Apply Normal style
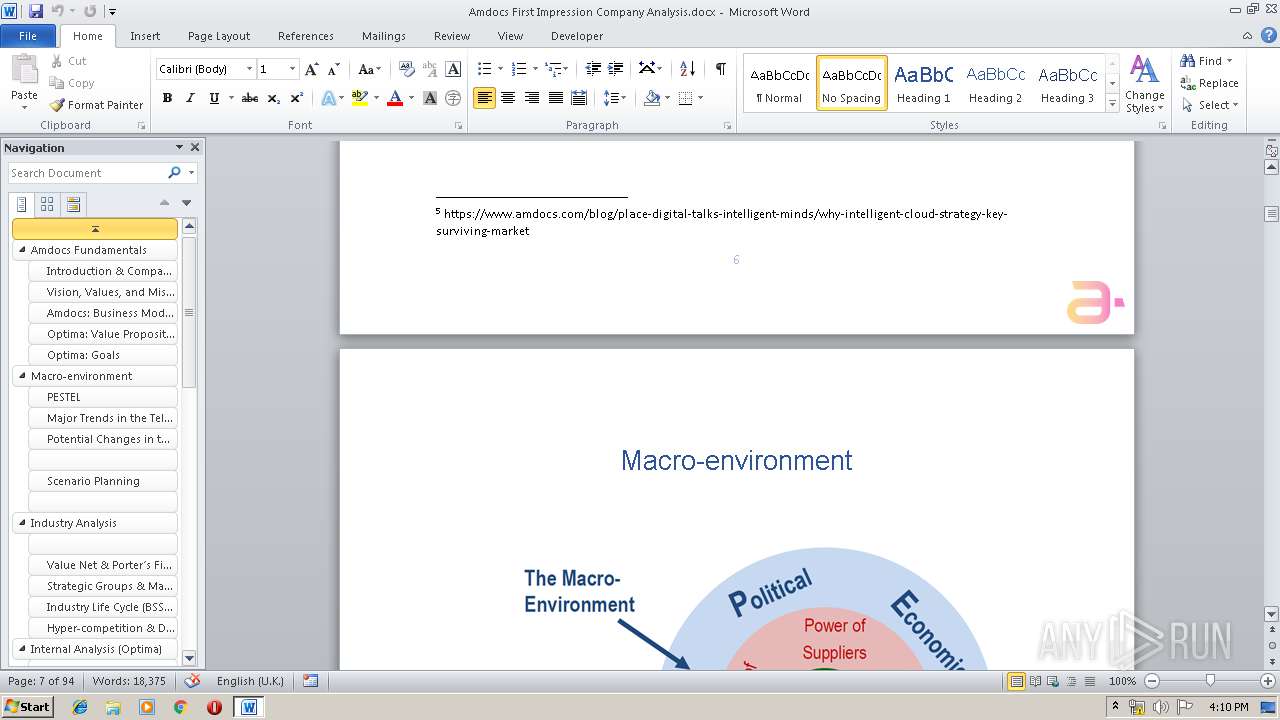 click(779, 83)
